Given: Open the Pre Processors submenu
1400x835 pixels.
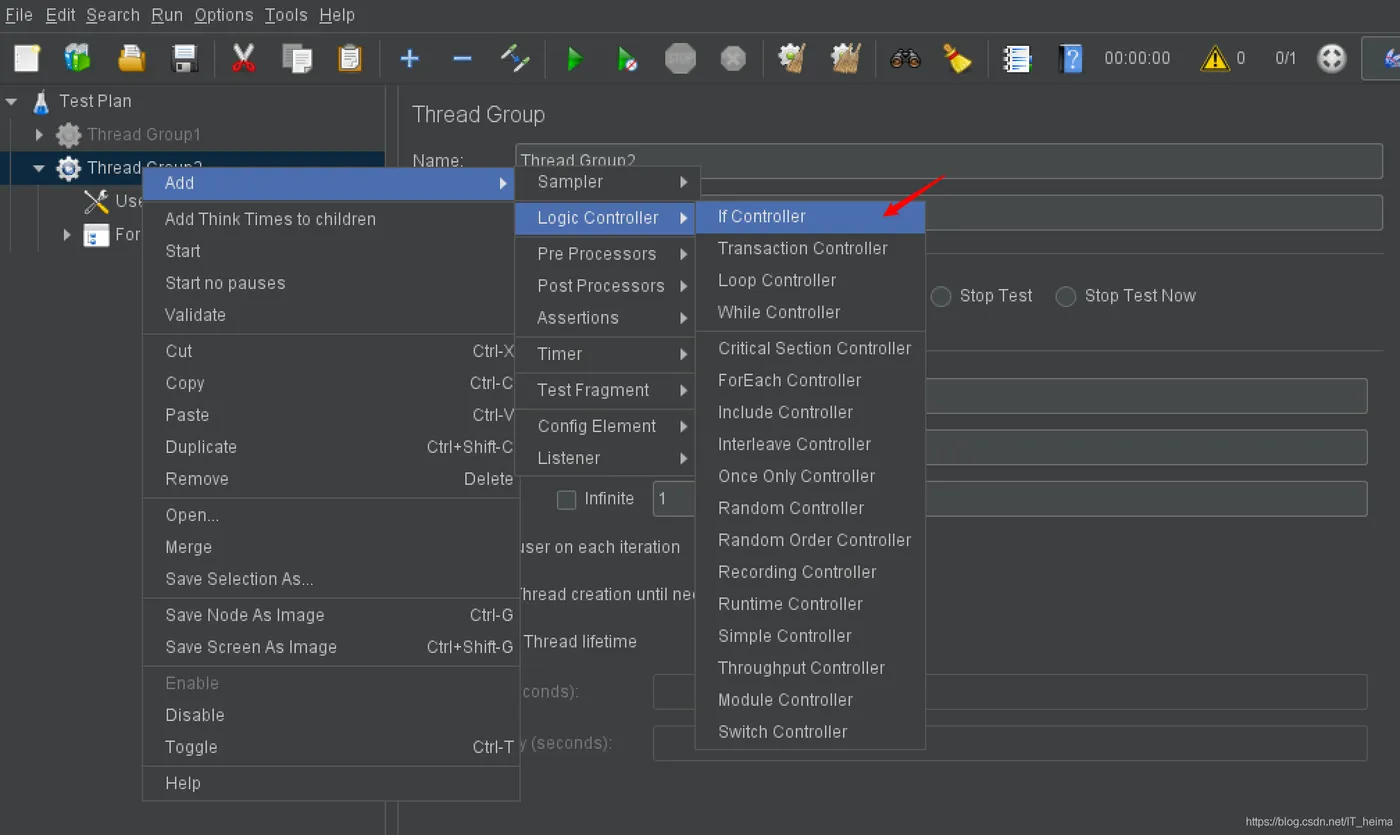Looking at the screenshot, I should click(x=607, y=254).
